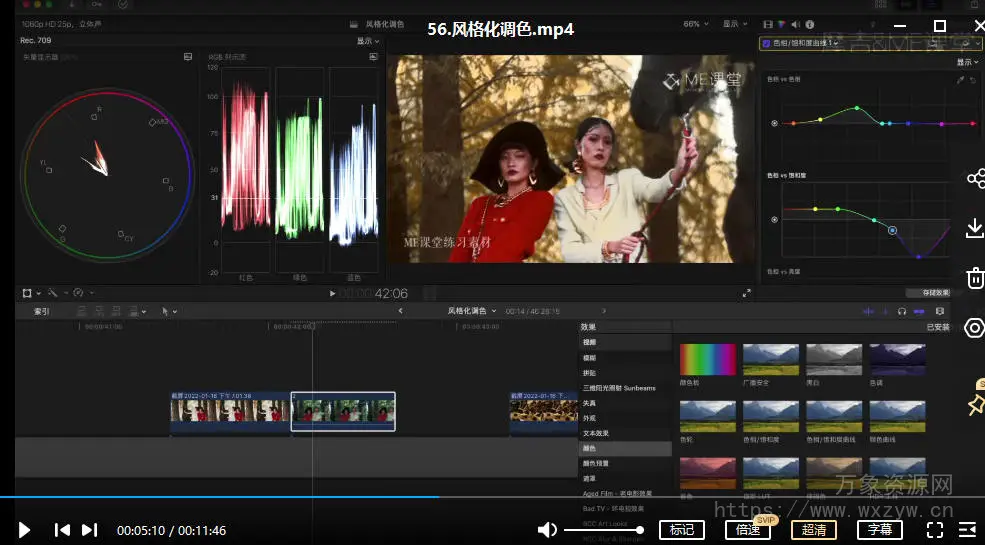Click the play button in the video player

25,530
